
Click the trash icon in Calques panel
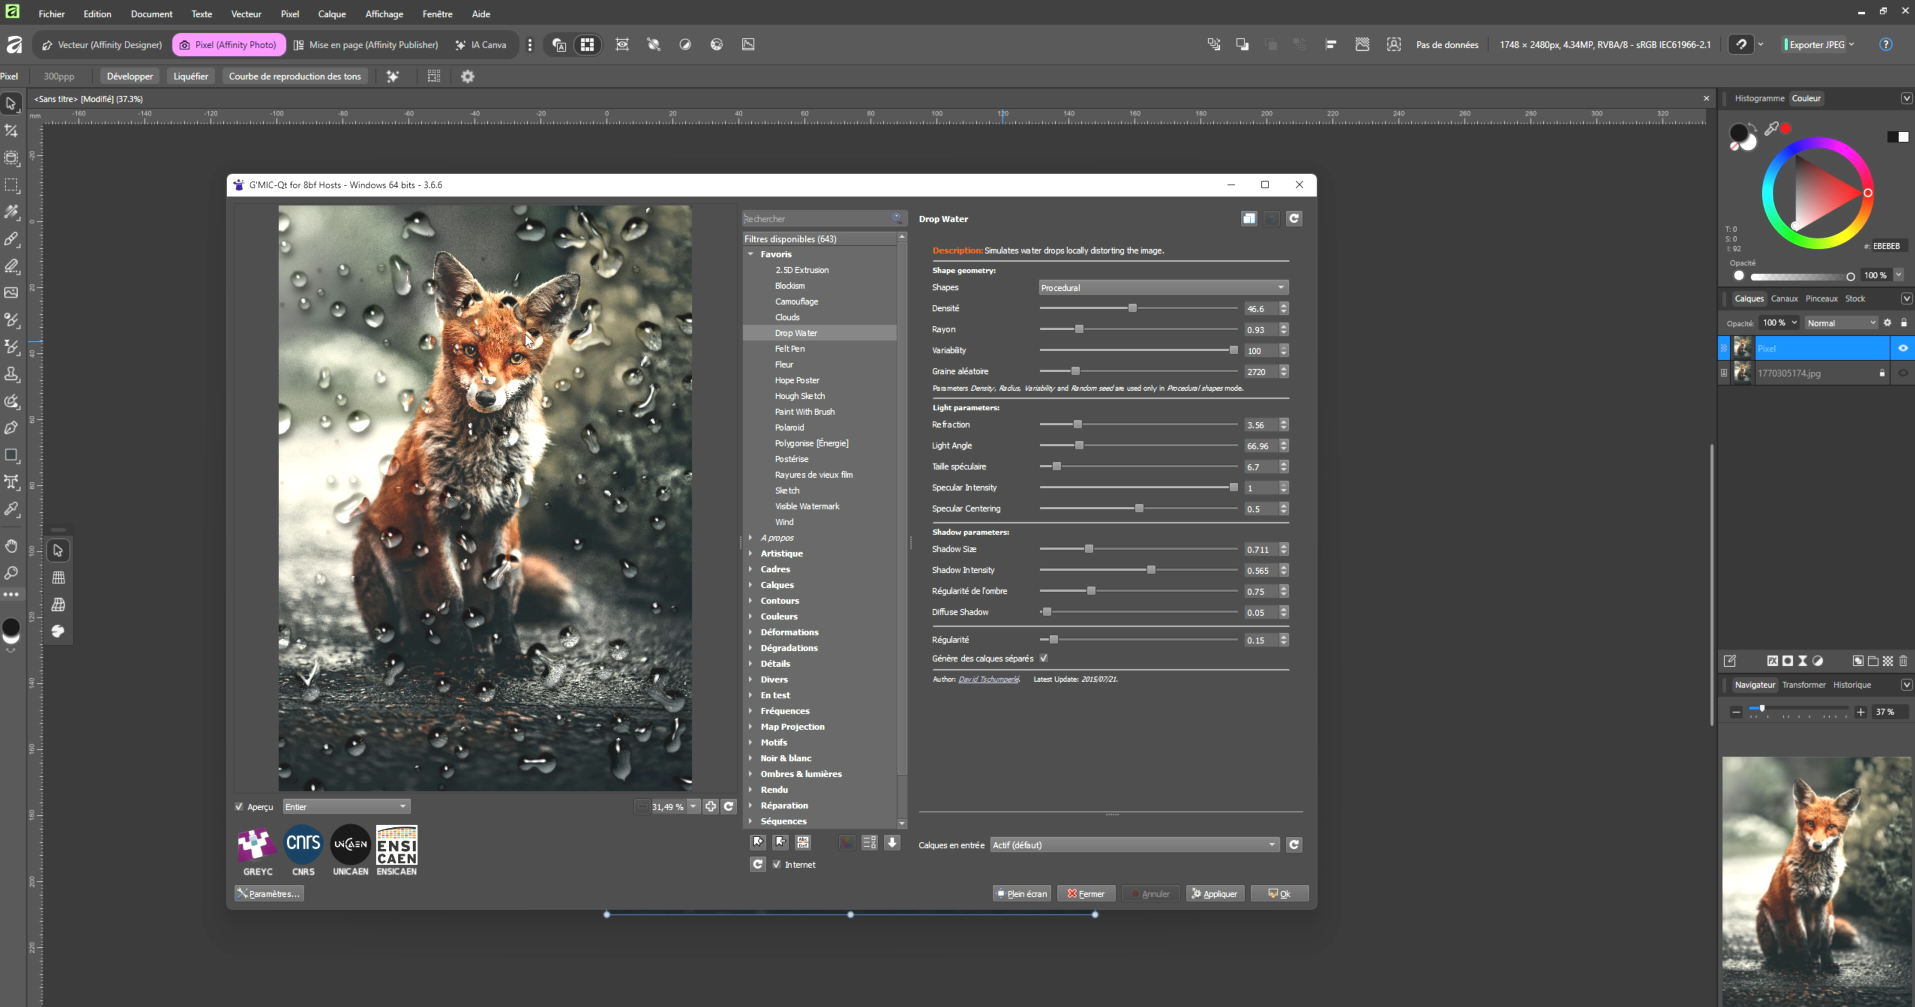tap(1903, 661)
